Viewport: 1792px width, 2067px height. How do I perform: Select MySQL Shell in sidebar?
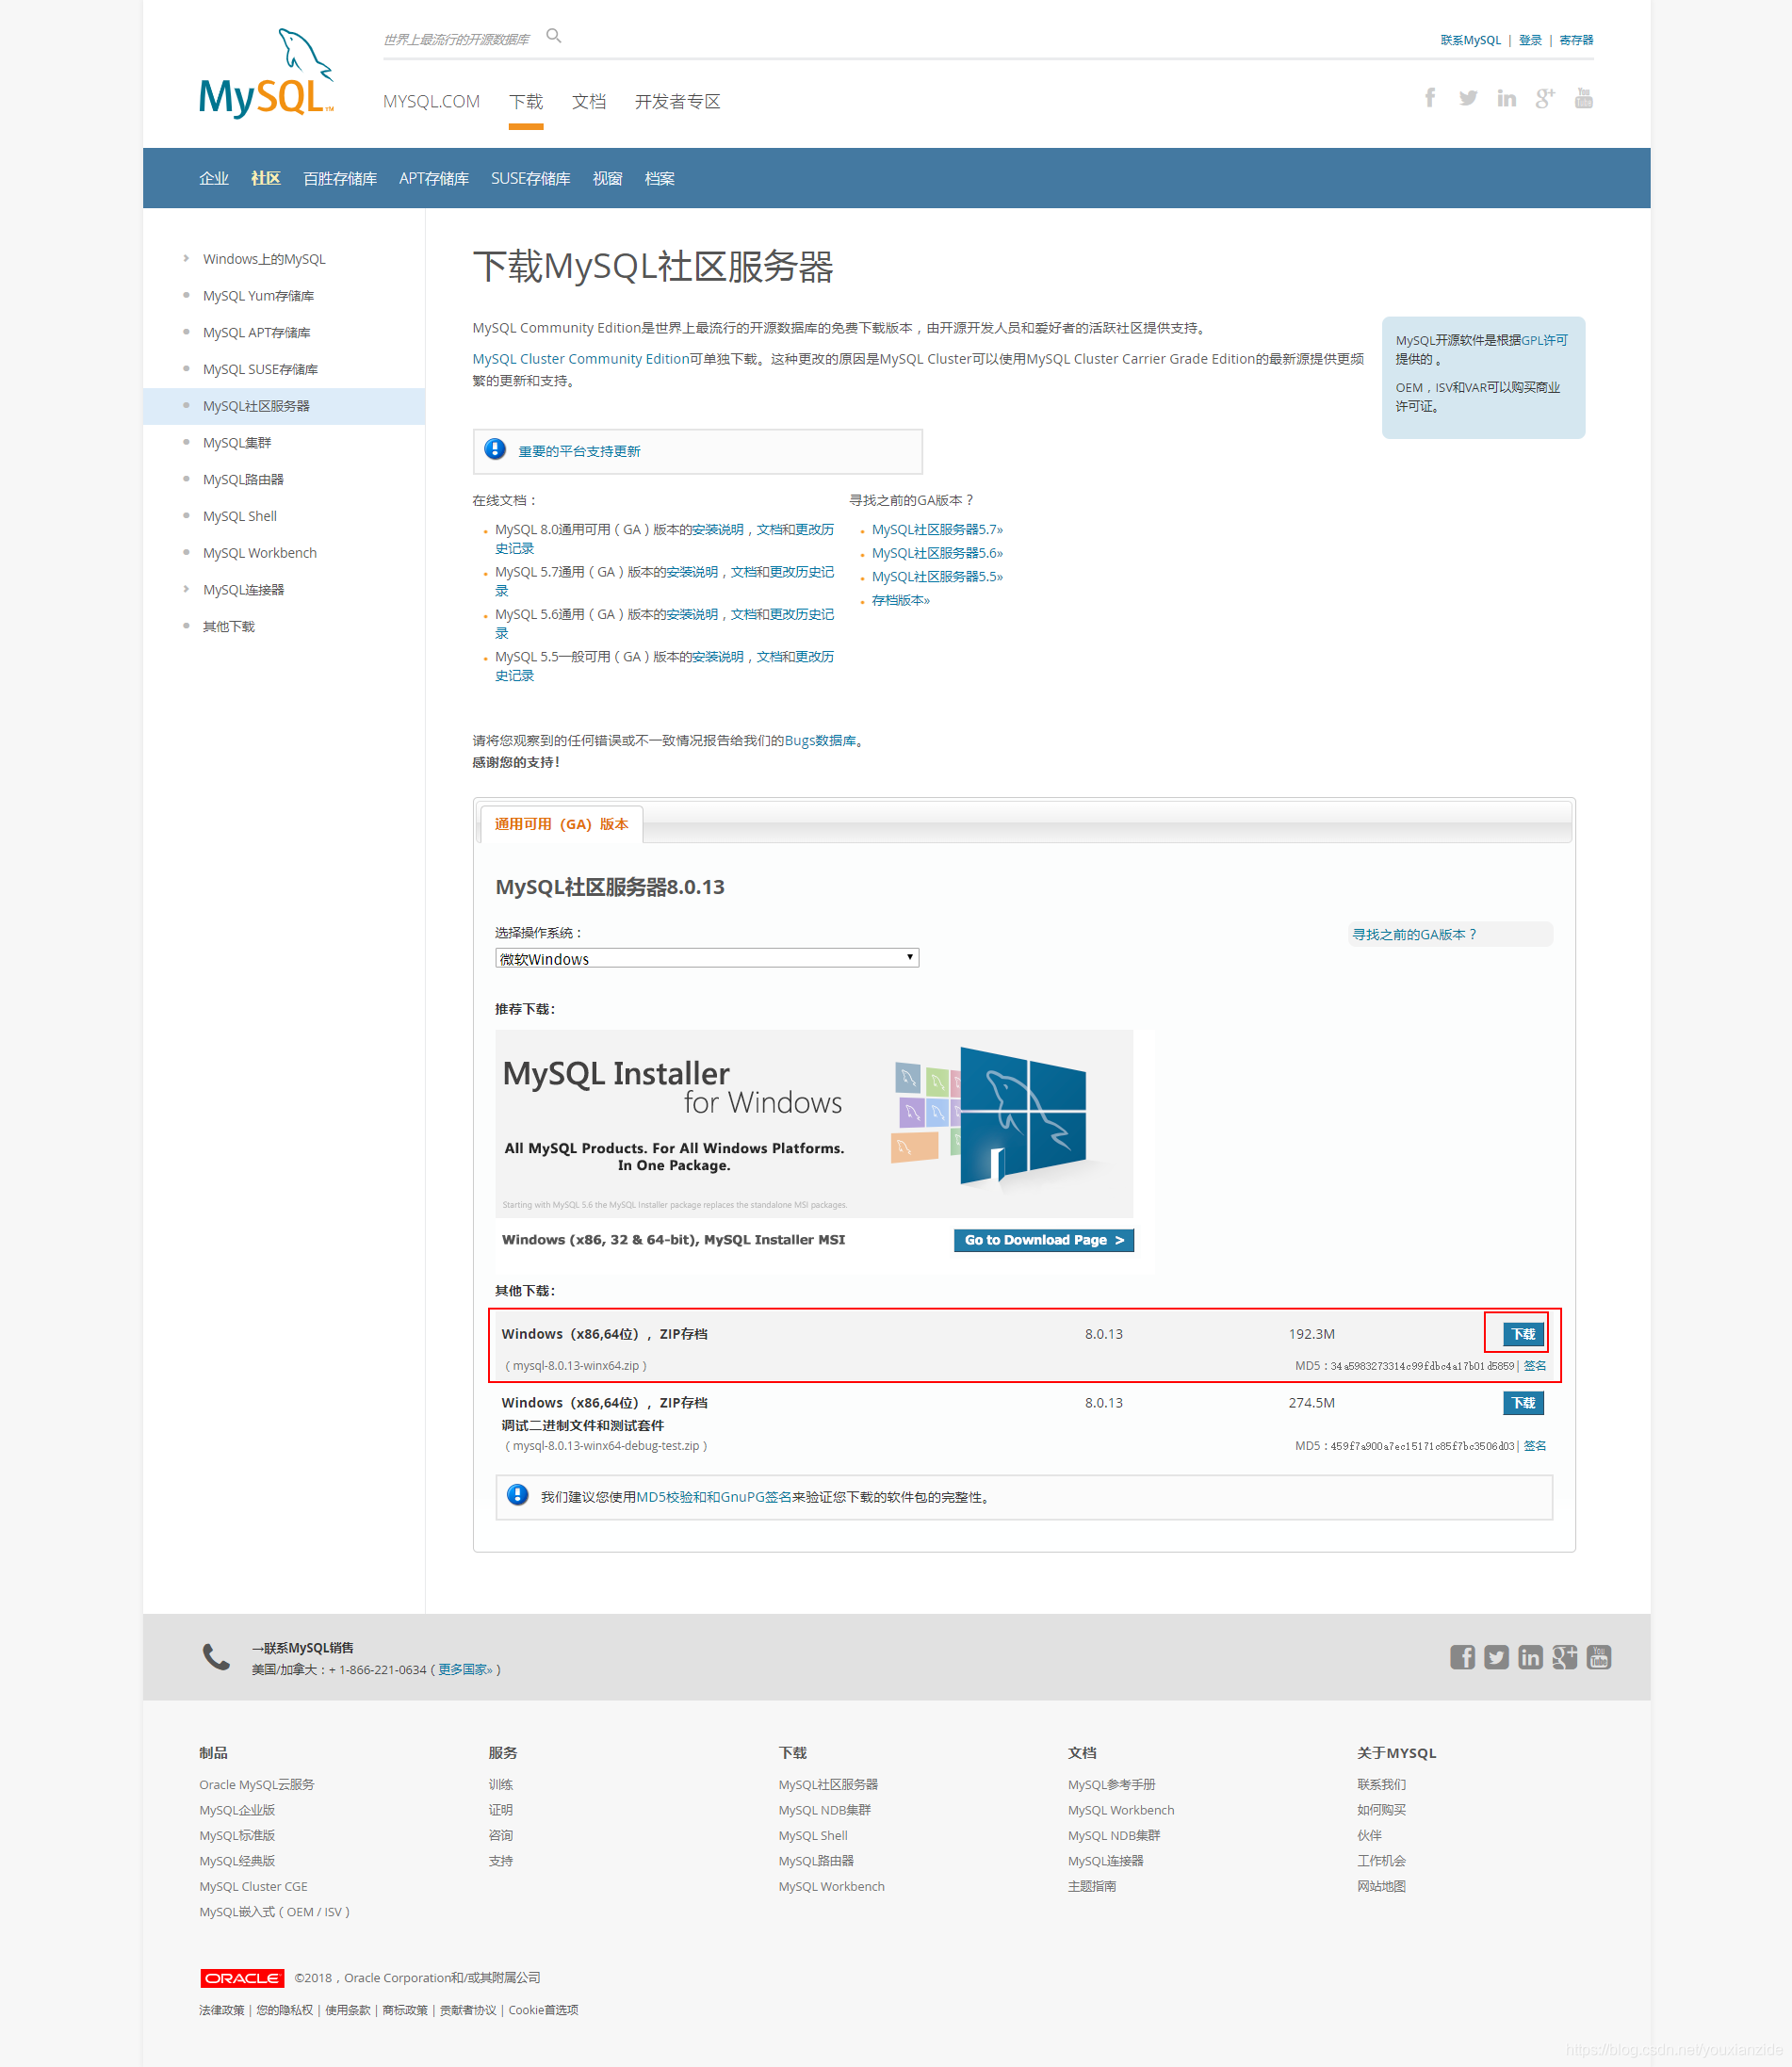(x=240, y=516)
